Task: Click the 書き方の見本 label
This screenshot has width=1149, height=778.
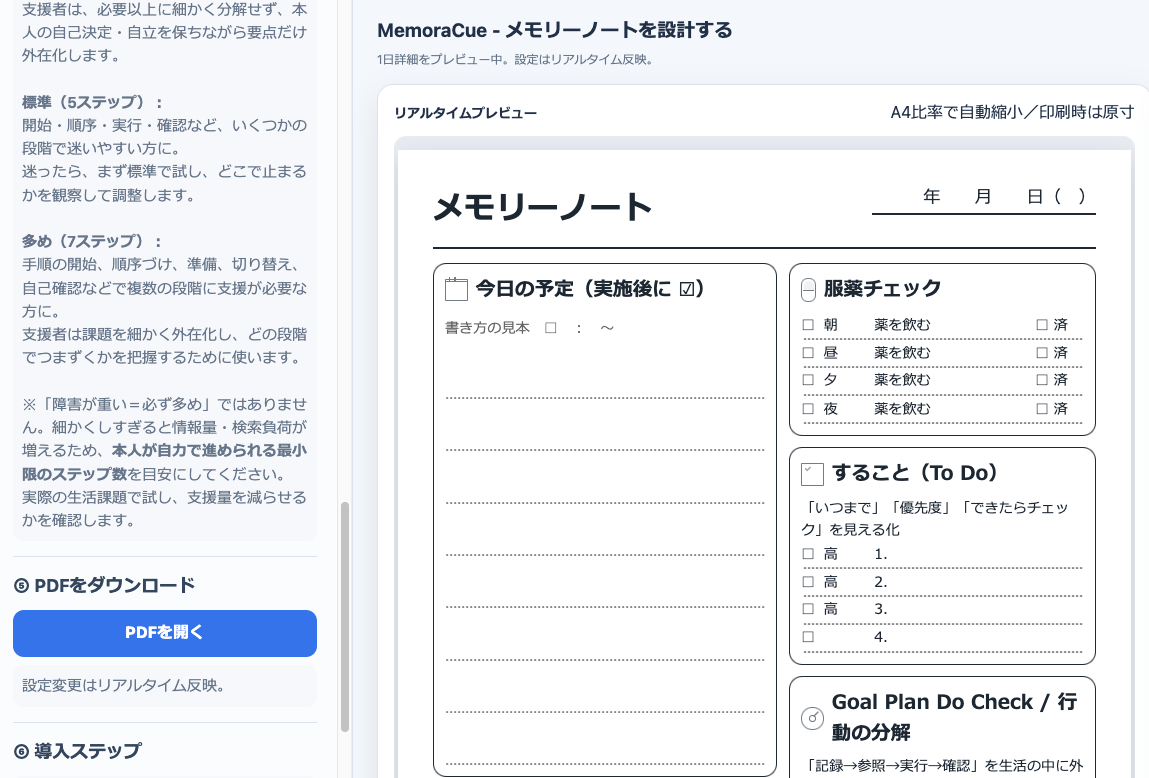Action: (487, 327)
